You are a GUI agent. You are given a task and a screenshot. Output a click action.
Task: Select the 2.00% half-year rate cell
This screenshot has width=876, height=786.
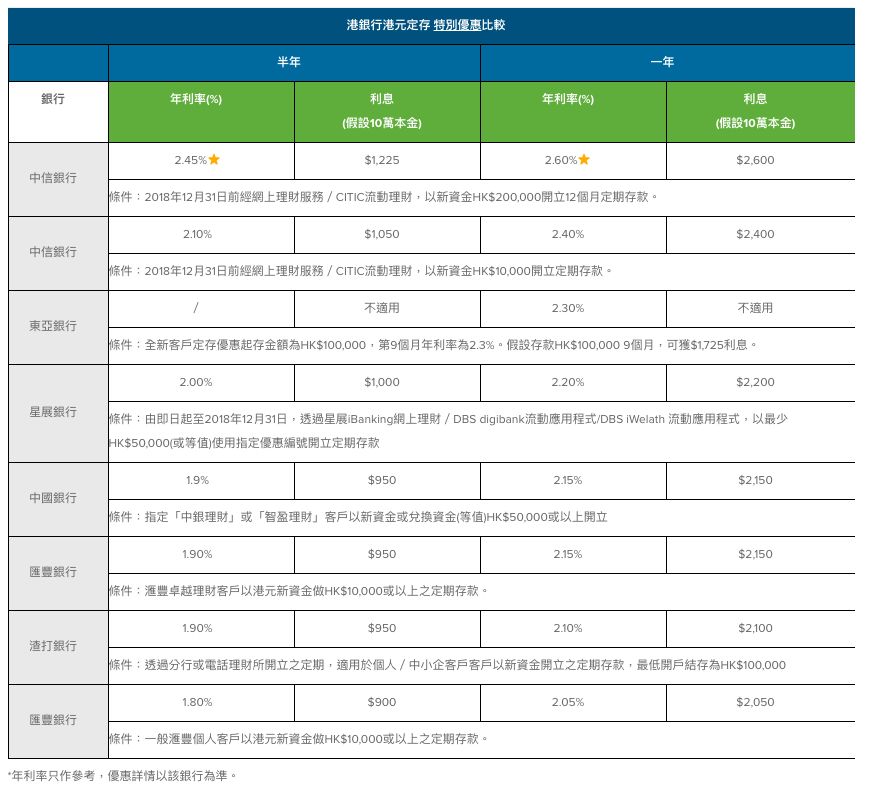[201, 383]
